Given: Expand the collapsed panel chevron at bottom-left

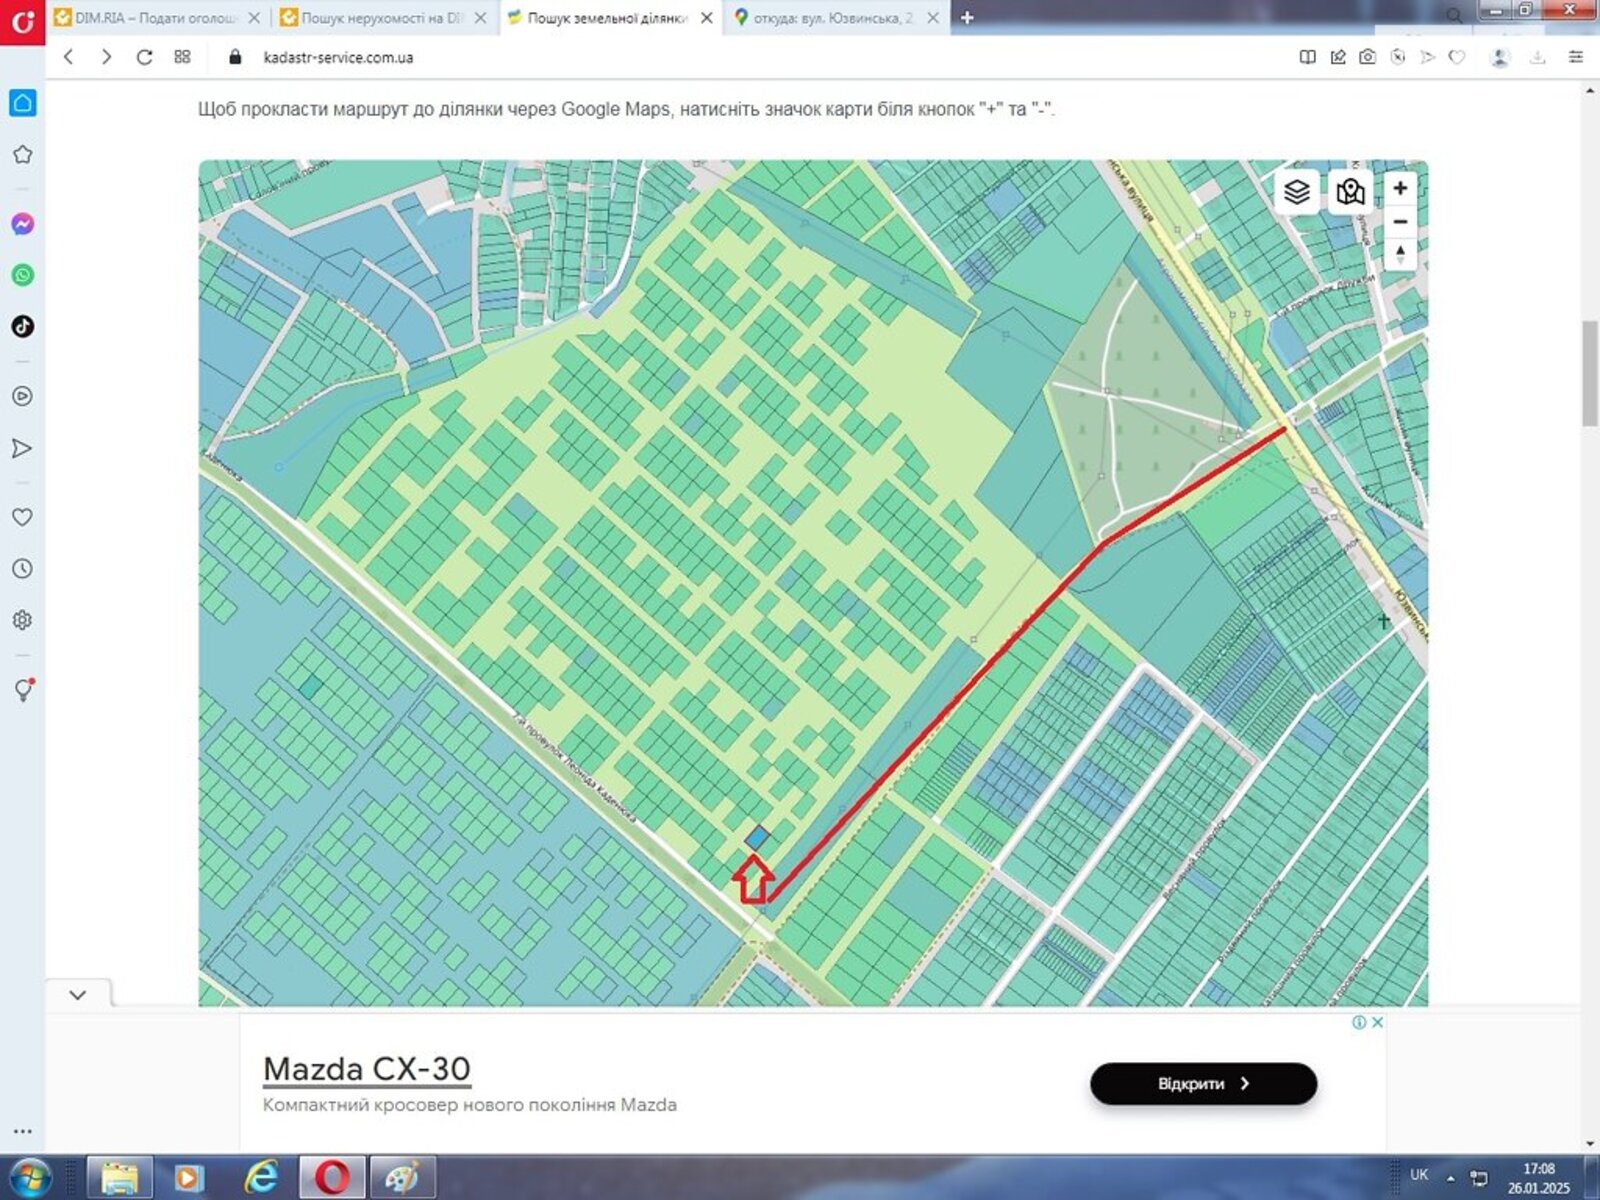Looking at the screenshot, I should coord(78,995).
